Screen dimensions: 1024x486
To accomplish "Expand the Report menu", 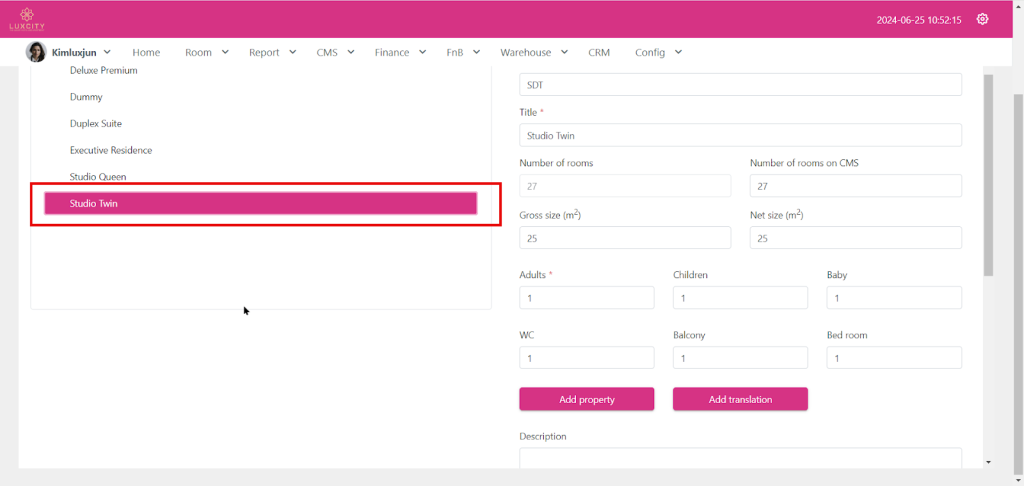I will click(272, 52).
